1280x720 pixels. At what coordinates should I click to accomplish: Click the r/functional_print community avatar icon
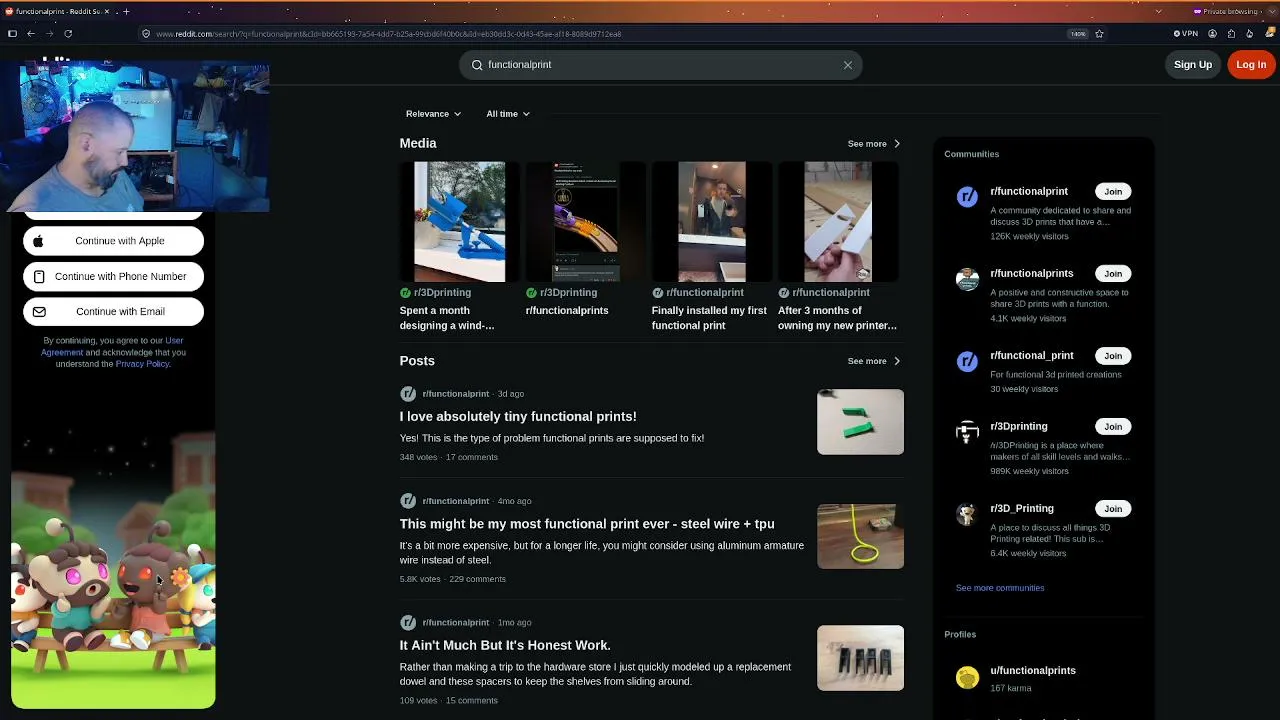point(967,361)
